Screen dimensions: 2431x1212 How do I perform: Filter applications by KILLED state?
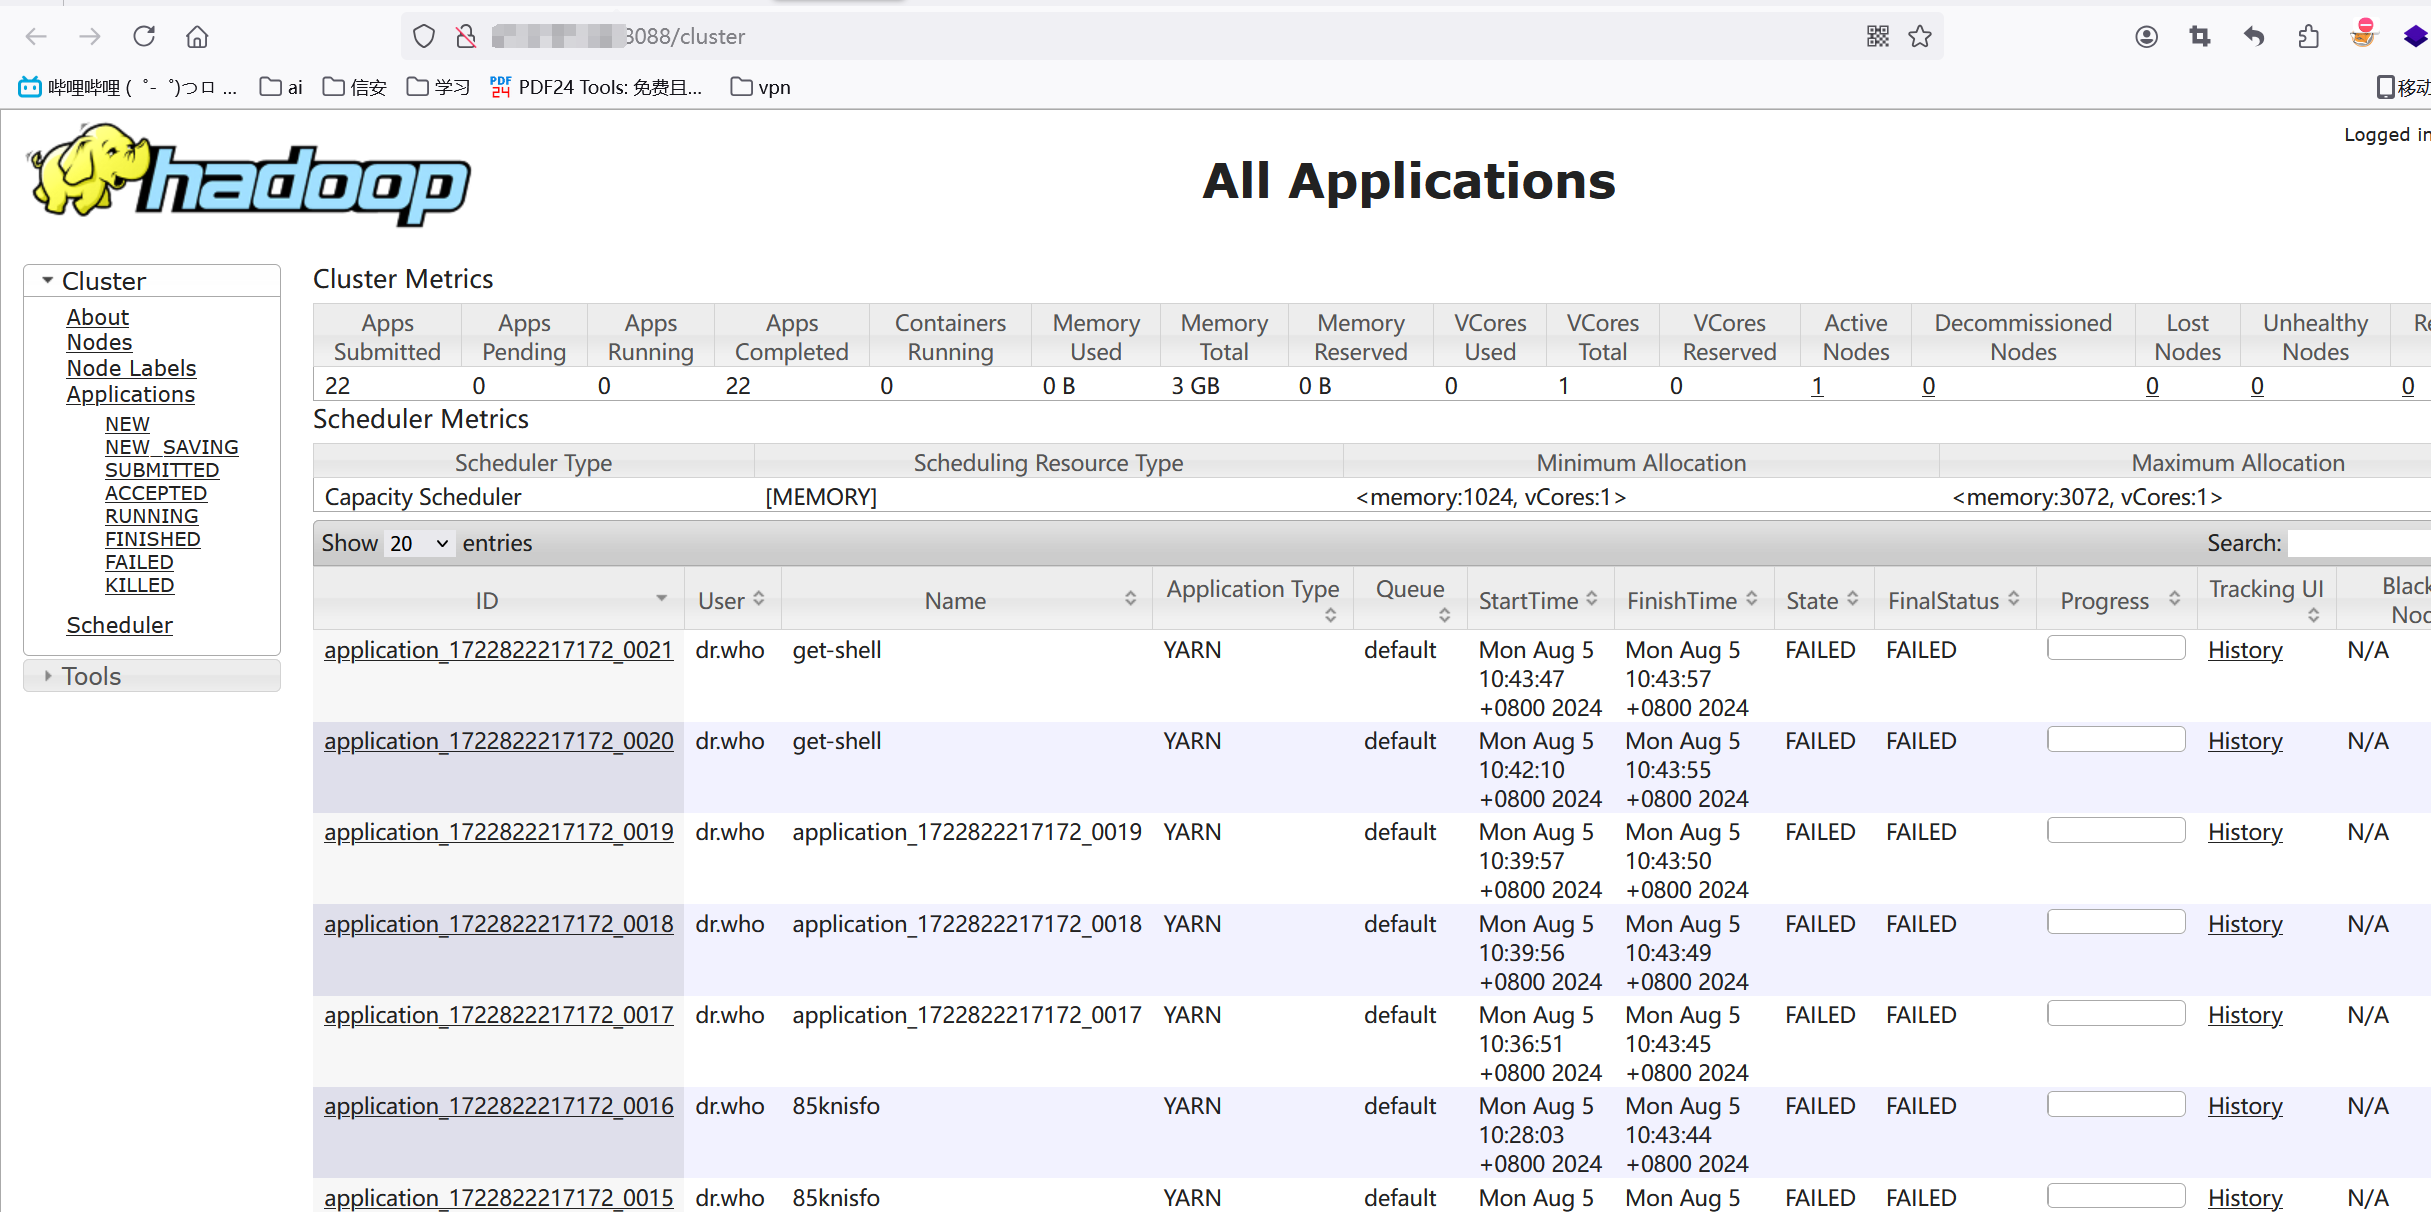[140, 585]
